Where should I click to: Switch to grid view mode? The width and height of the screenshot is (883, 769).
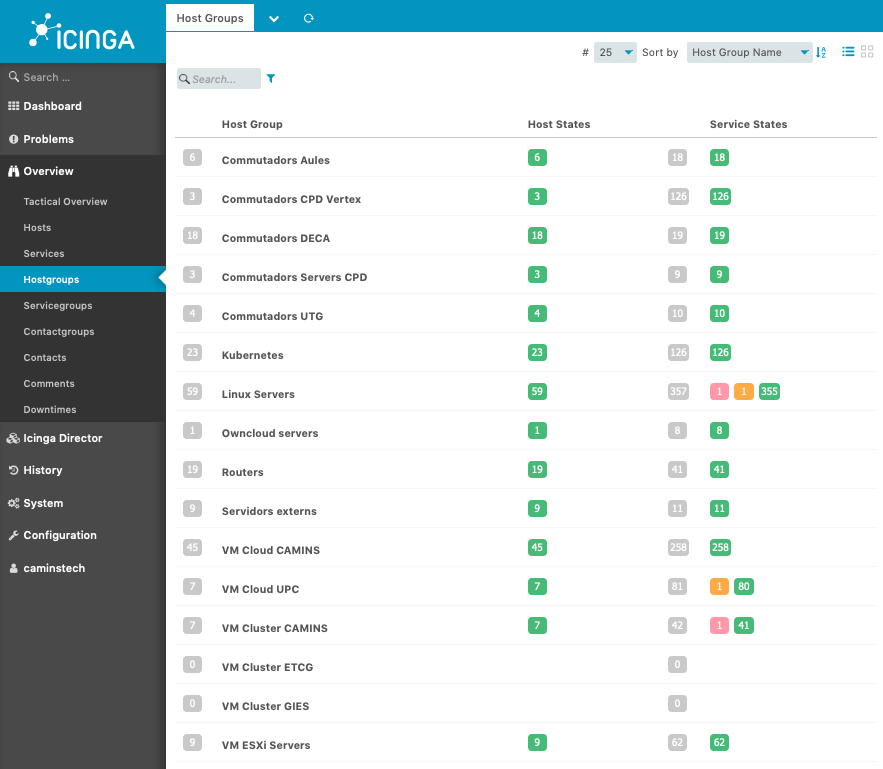866,52
